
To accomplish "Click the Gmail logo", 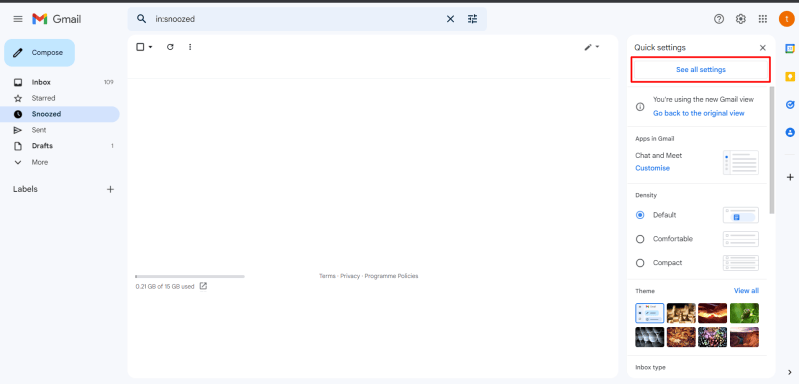I will pyautogui.click(x=57, y=19).
